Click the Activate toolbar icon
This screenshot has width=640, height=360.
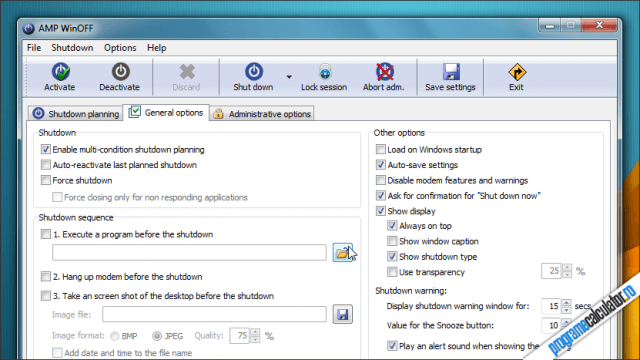pyautogui.click(x=60, y=72)
